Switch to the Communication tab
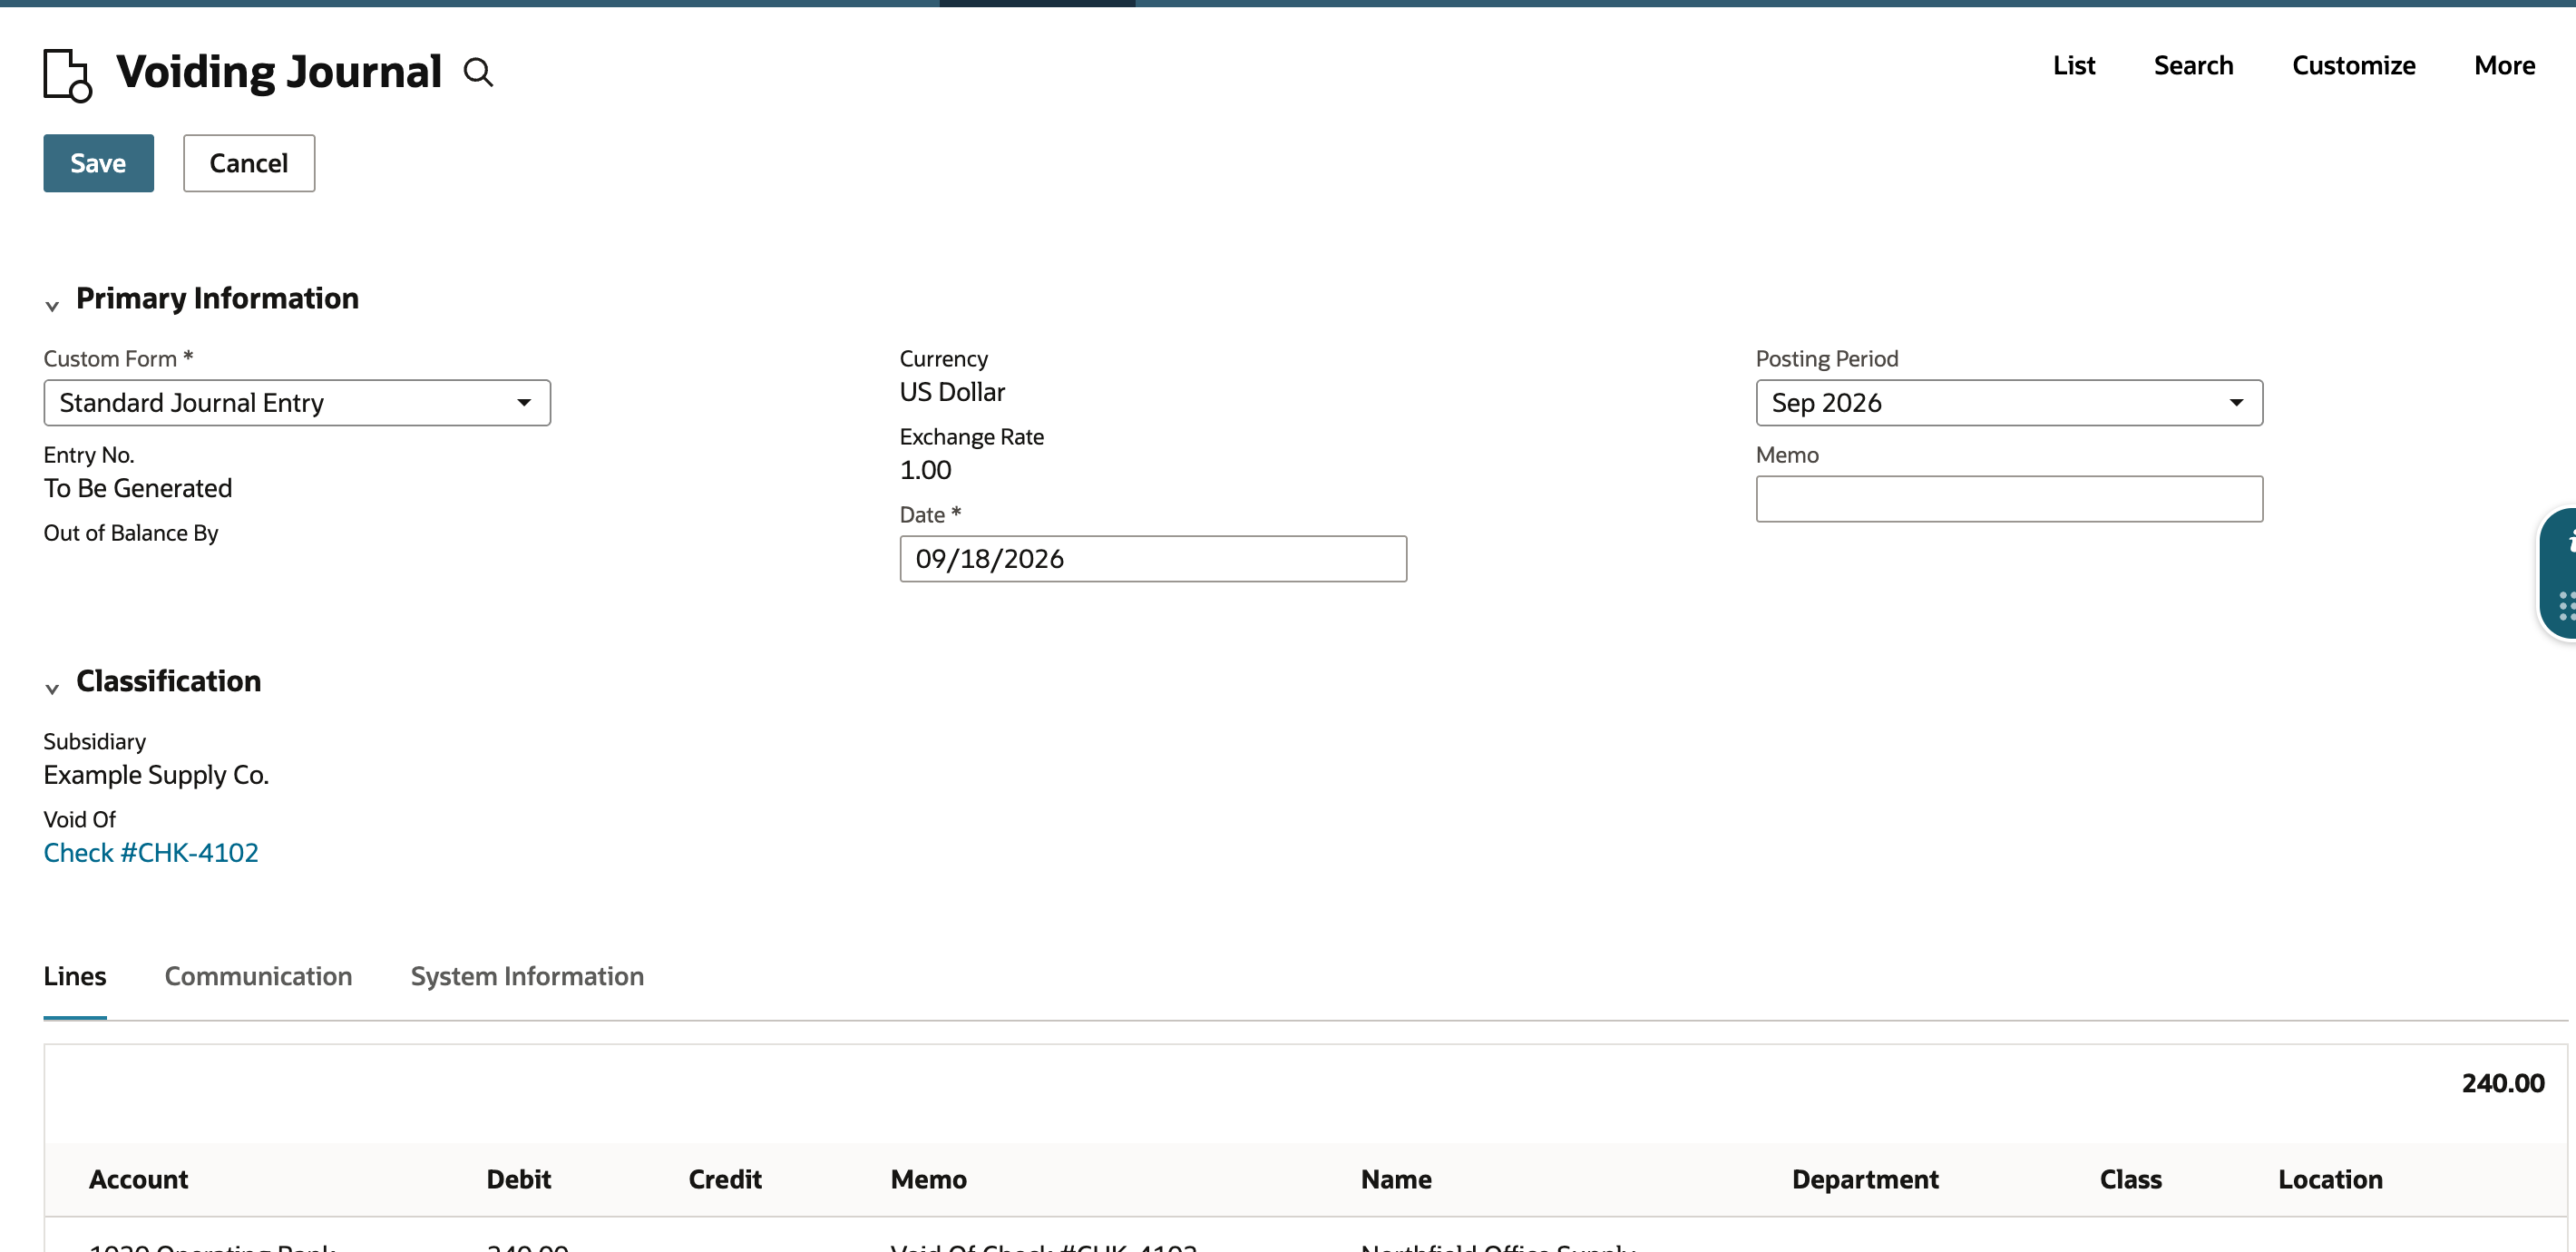This screenshot has width=2576, height=1252. click(x=258, y=976)
